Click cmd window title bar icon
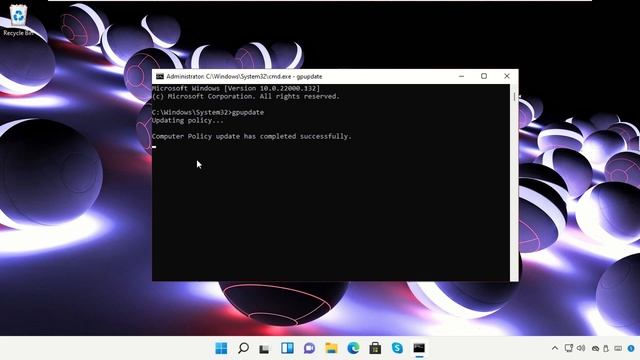Image resolution: width=640 pixels, height=360 pixels. tap(160, 76)
